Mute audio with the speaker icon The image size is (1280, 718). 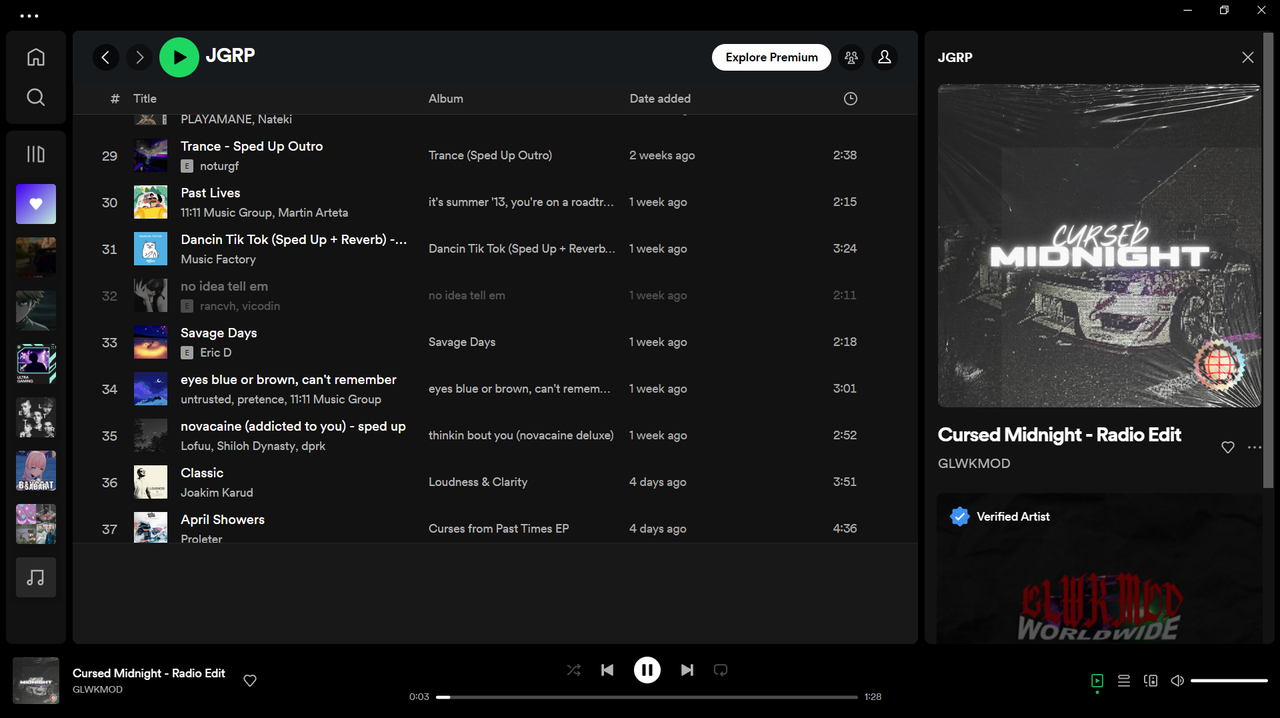tap(1177, 681)
